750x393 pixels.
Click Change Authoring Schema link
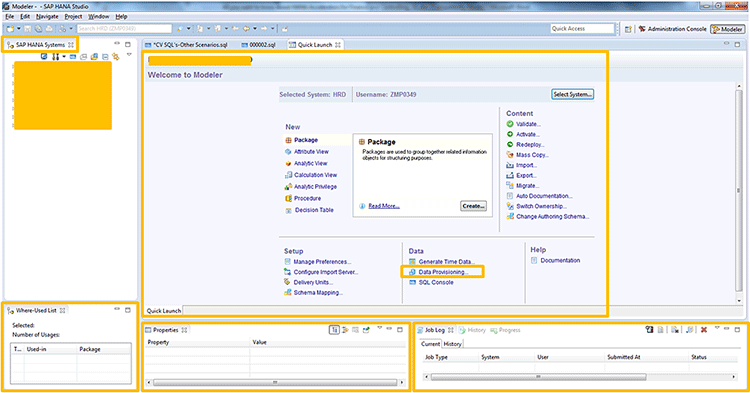[552, 217]
